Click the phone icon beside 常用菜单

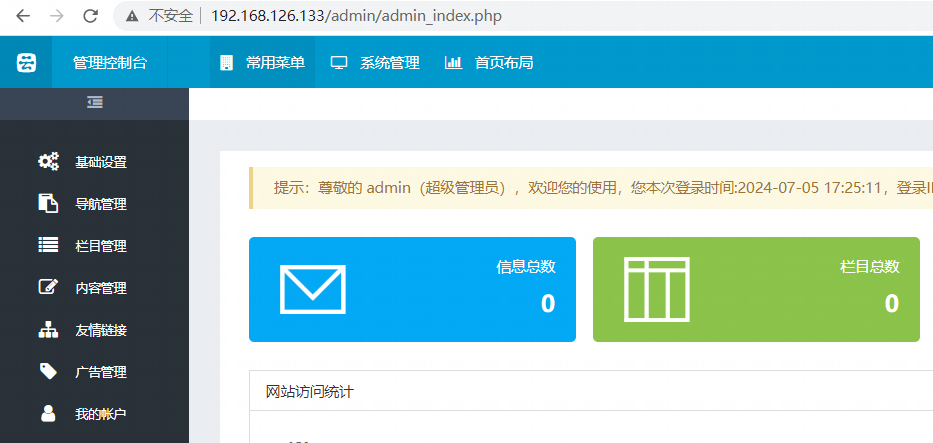pos(226,62)
